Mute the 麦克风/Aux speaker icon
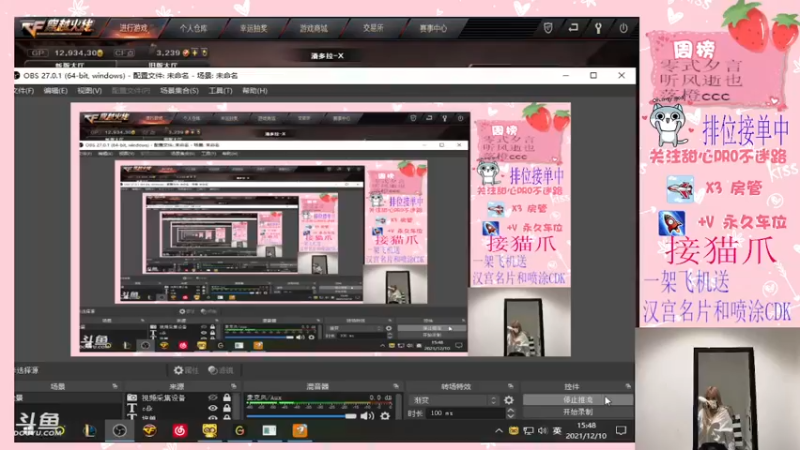 coord(367,416)
